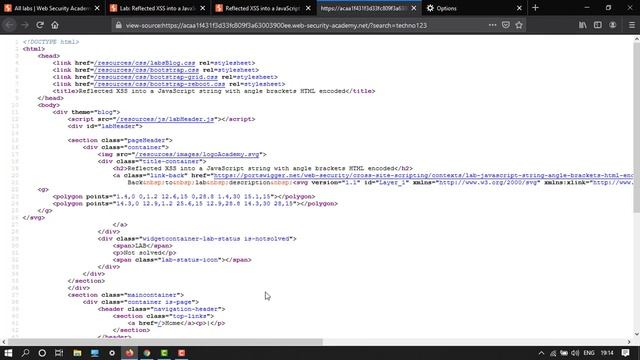Close the 'All labs | Web Security Academy' tab
Image resolution: width=640 pixels, height=360 pixels.
pyautogui.click(x=97, y=8)
